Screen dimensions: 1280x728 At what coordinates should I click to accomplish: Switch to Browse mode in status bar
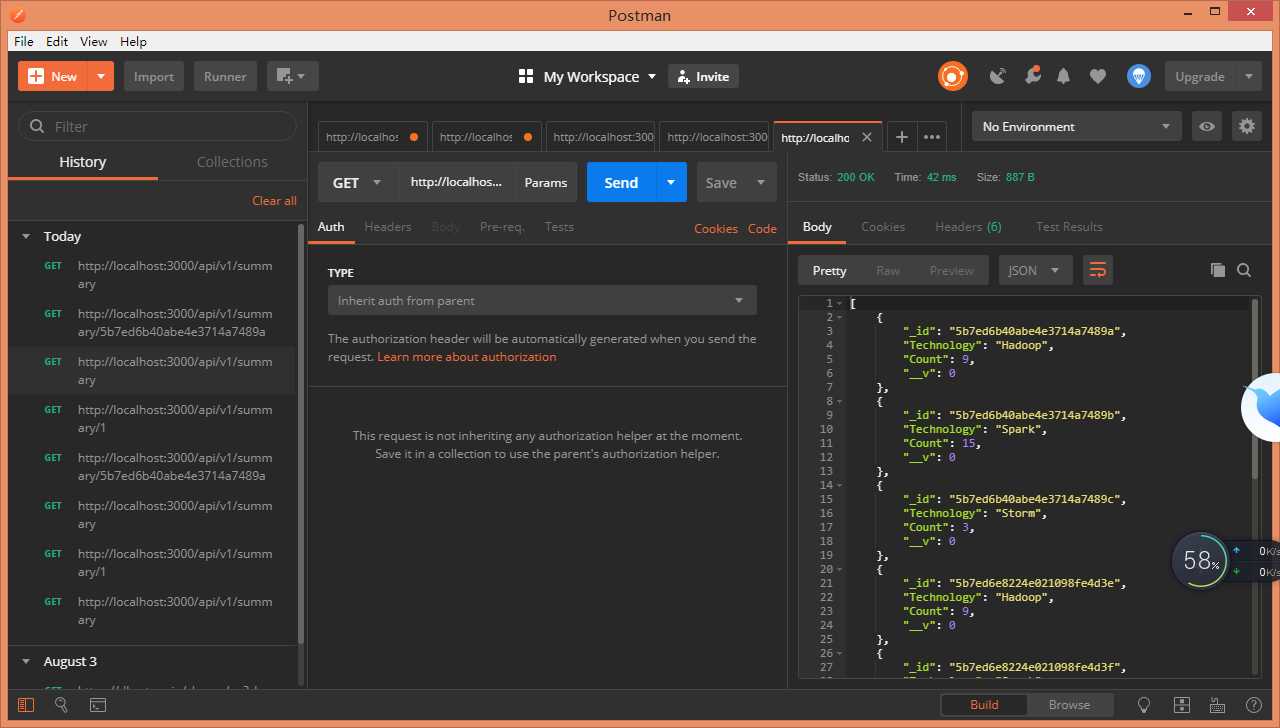[1069, 705]
